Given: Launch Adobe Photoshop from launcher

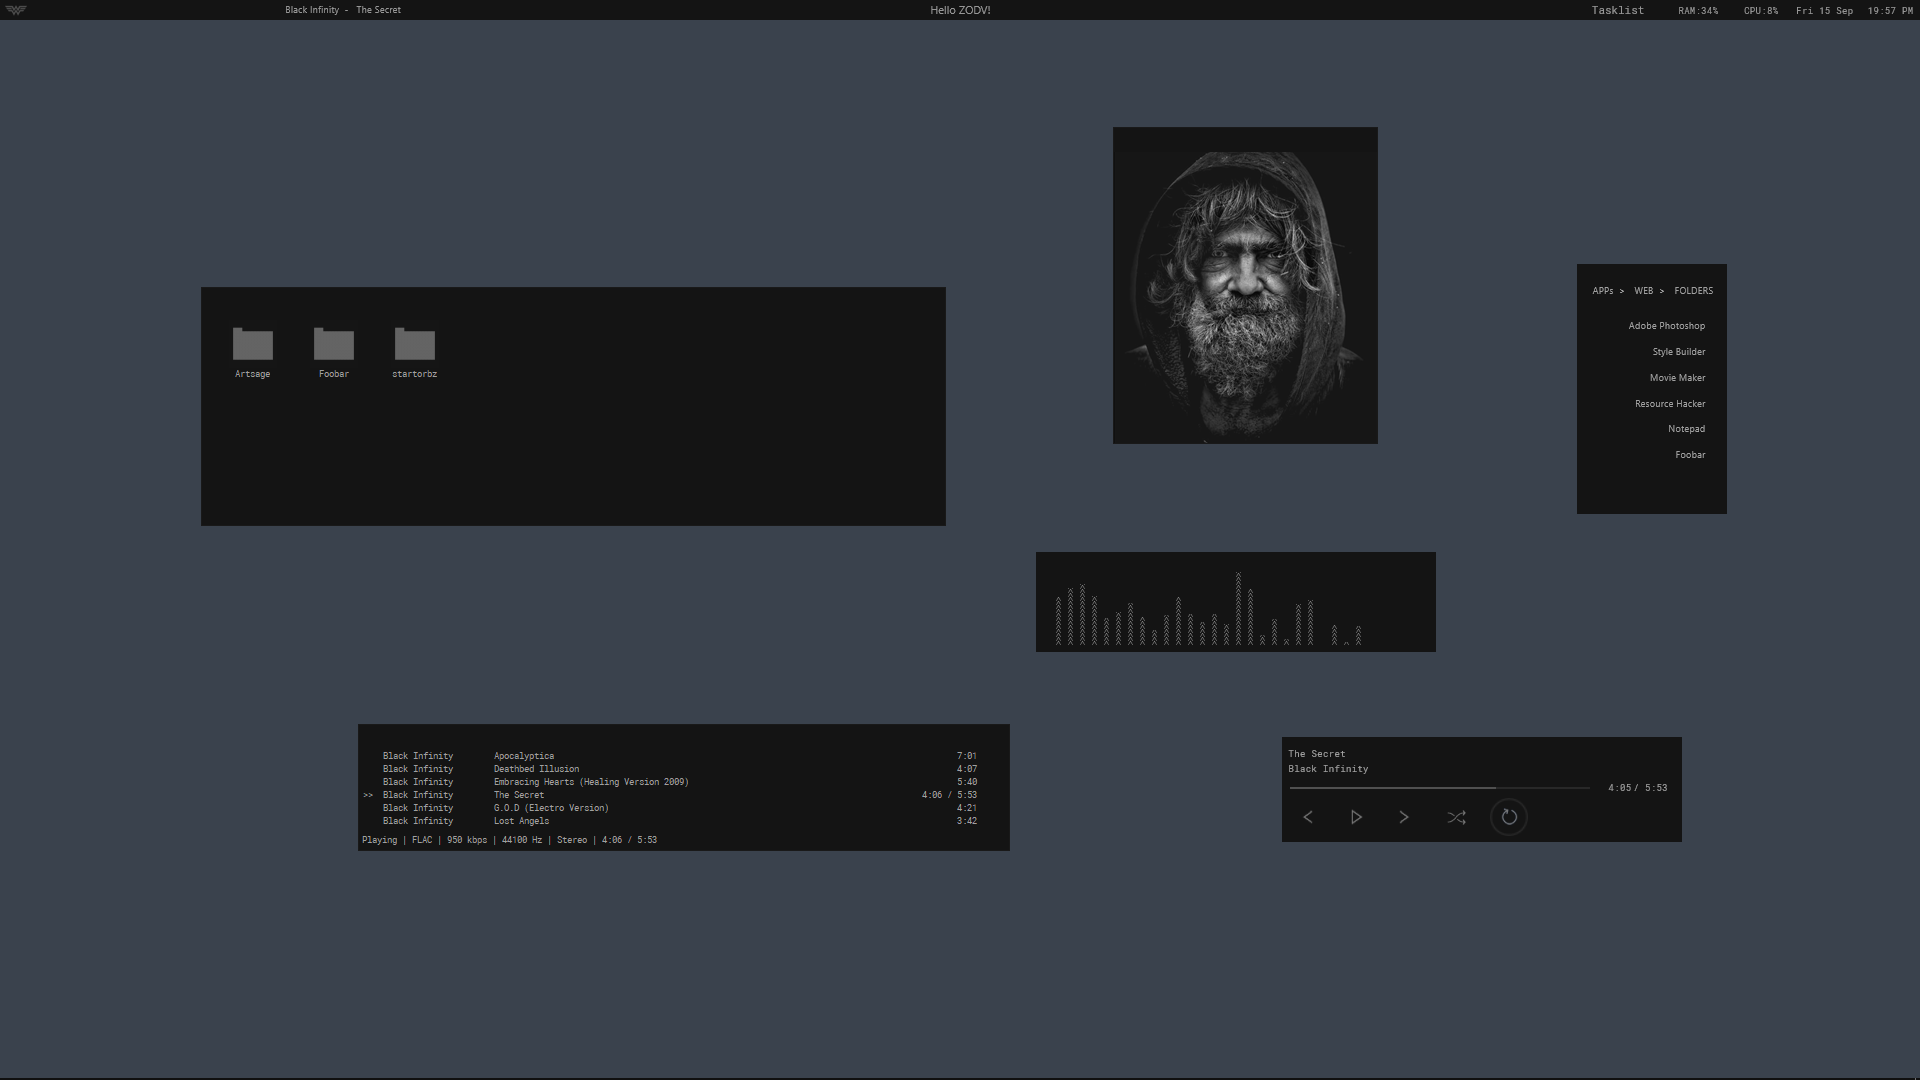Looking at the screenshot, I should 1667,326.
